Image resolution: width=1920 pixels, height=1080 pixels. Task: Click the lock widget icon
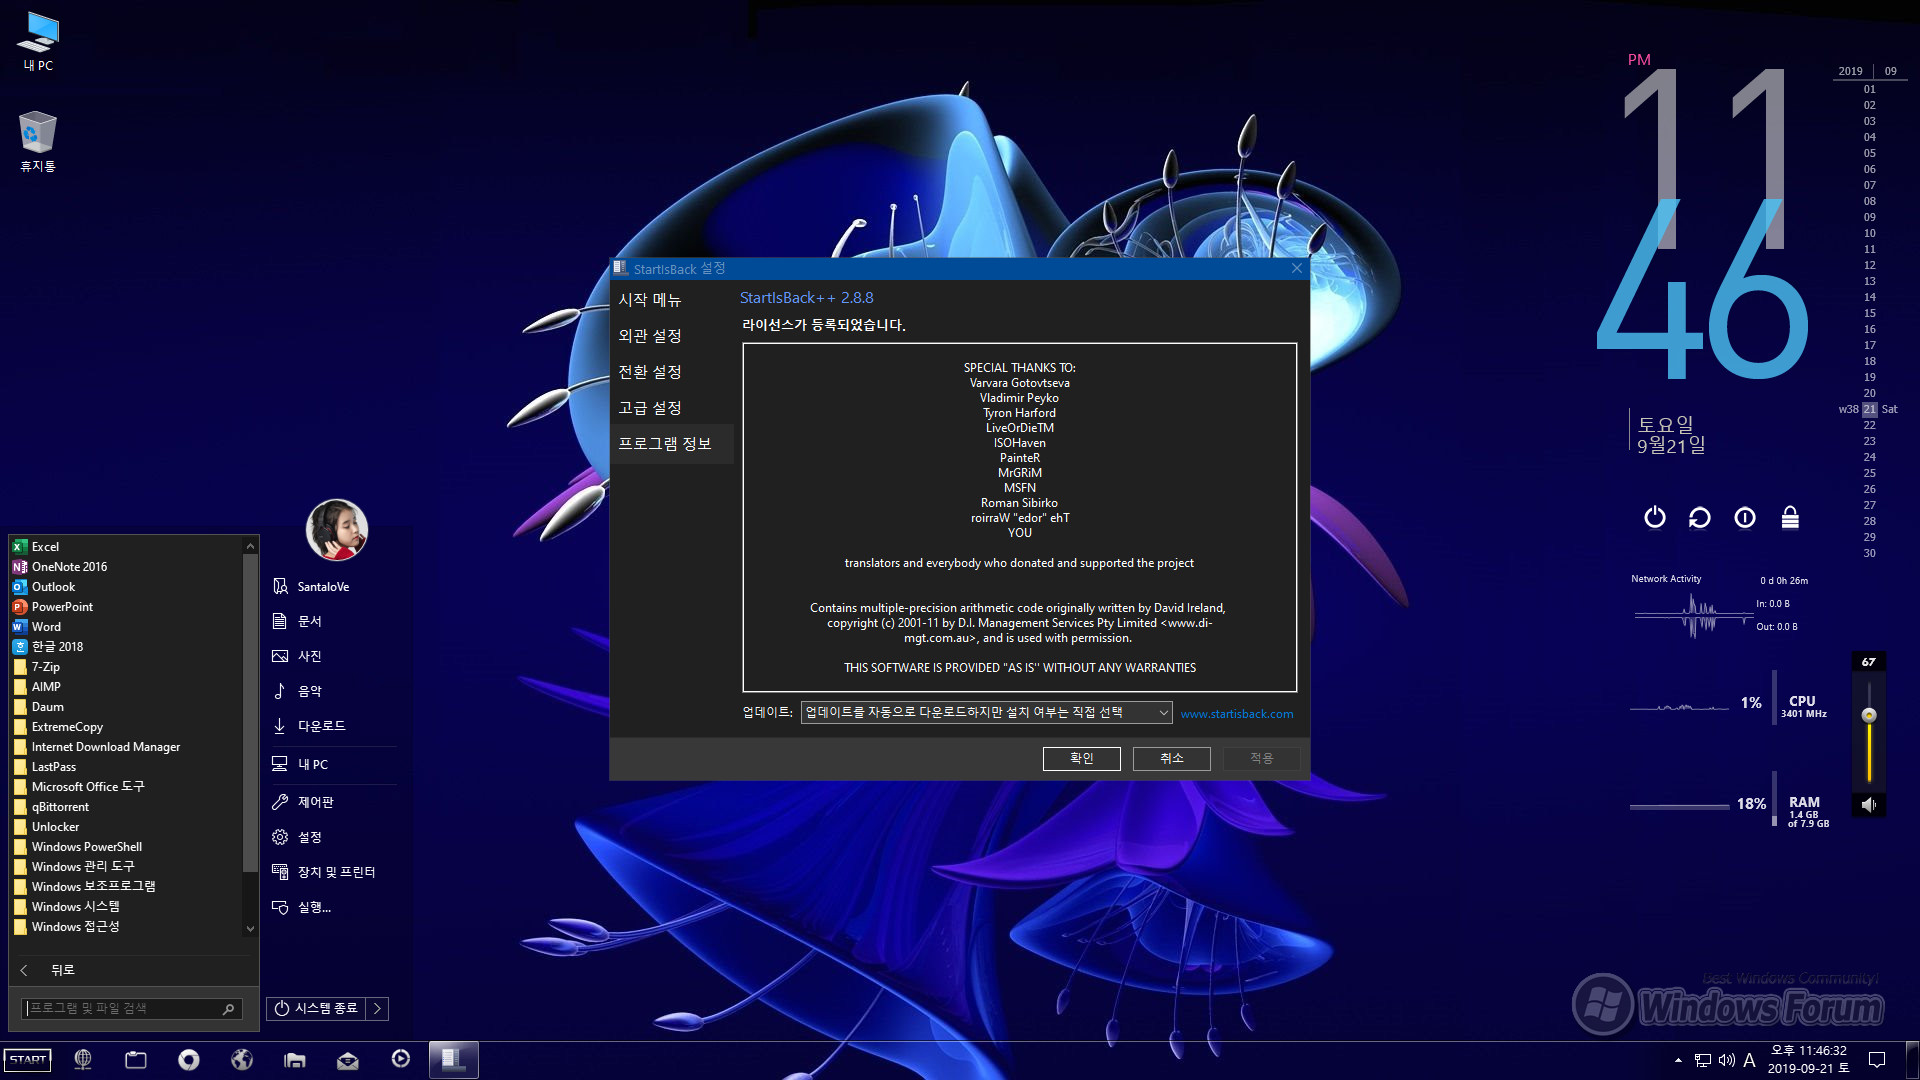click(1790, 517)
